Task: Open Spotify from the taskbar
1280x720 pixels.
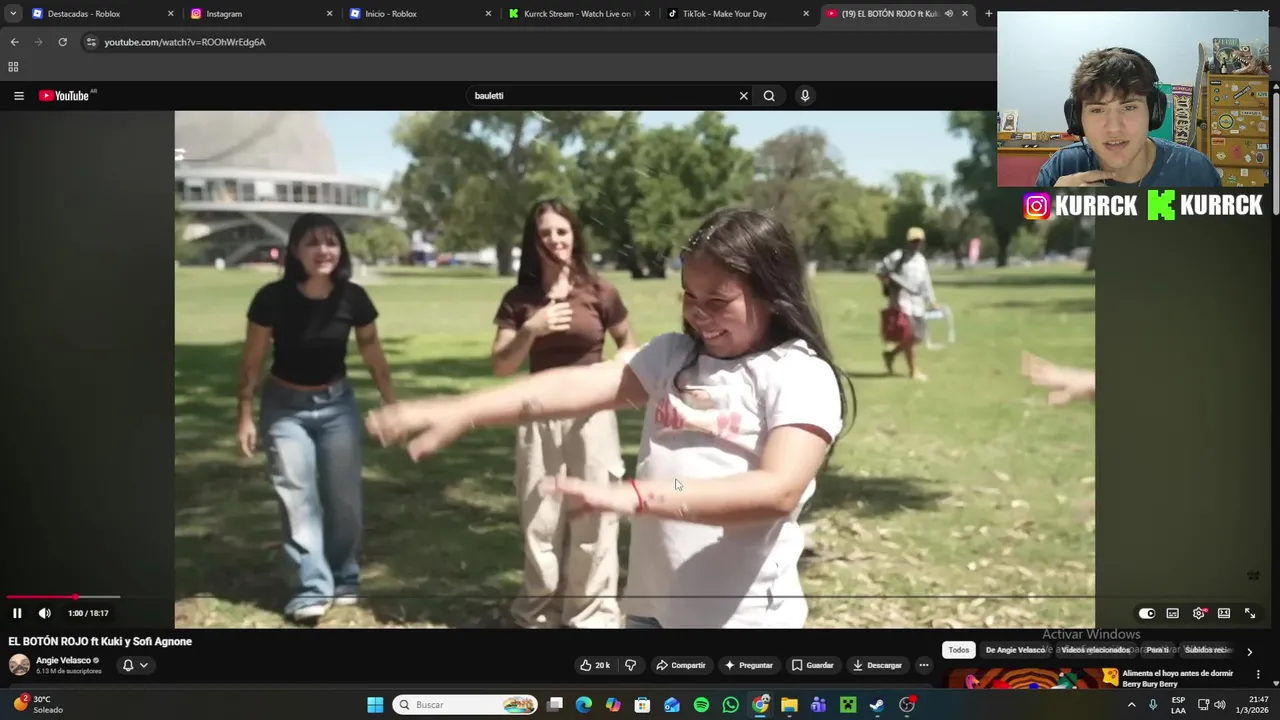Action: point(701,705)
